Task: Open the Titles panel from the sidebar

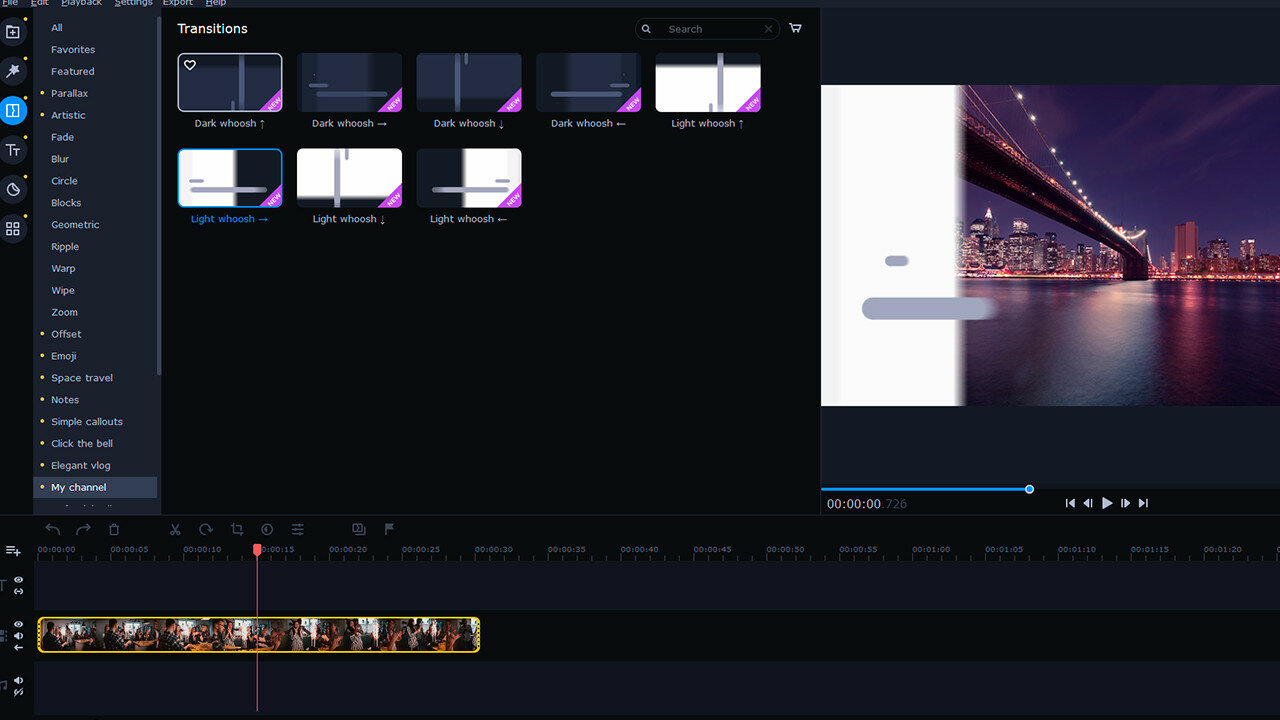Action: coord(13,149)
